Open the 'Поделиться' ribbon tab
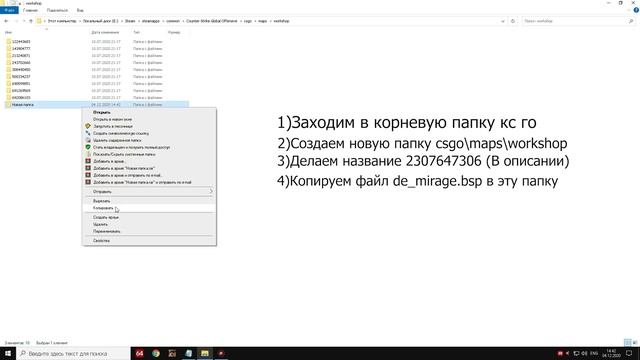The width and height of the screenshot is (640, 360). [x=57, y=10]
